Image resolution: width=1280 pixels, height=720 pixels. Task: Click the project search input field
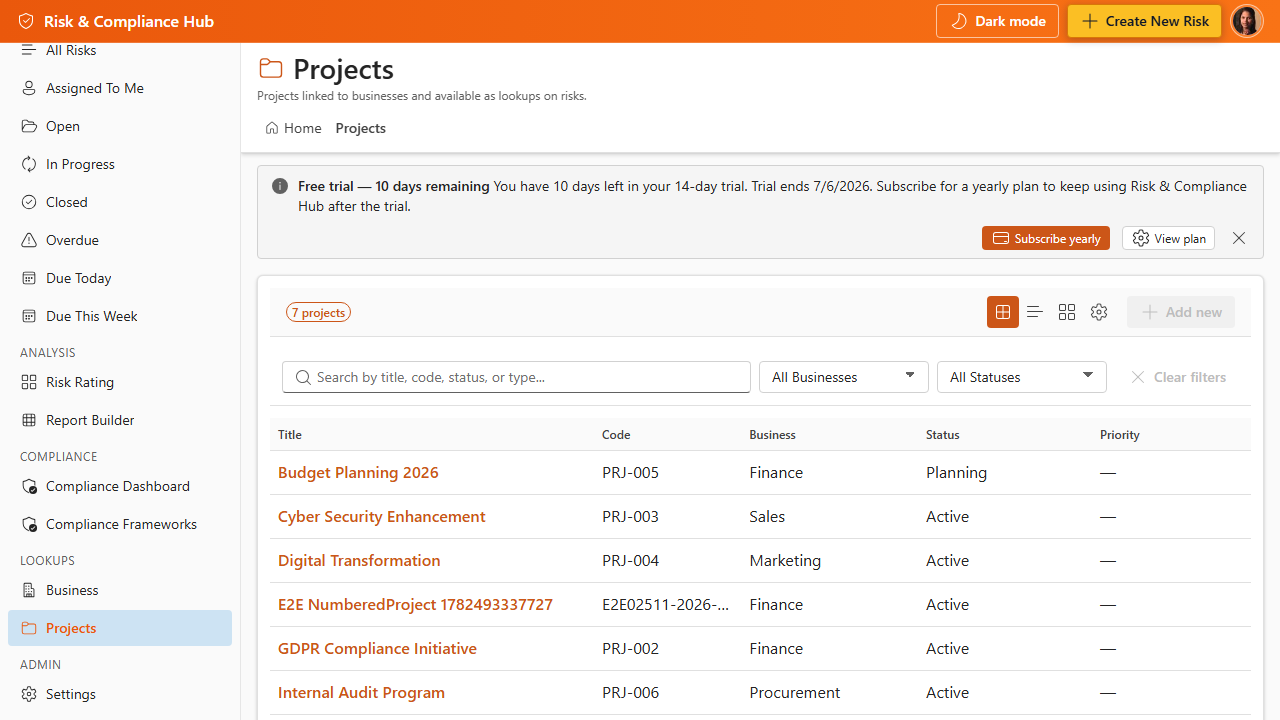pos(516,377)
